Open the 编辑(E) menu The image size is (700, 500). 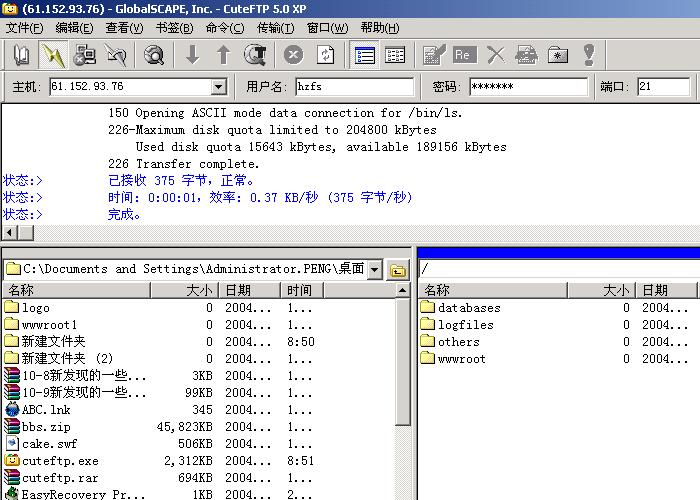click(75, 28)
